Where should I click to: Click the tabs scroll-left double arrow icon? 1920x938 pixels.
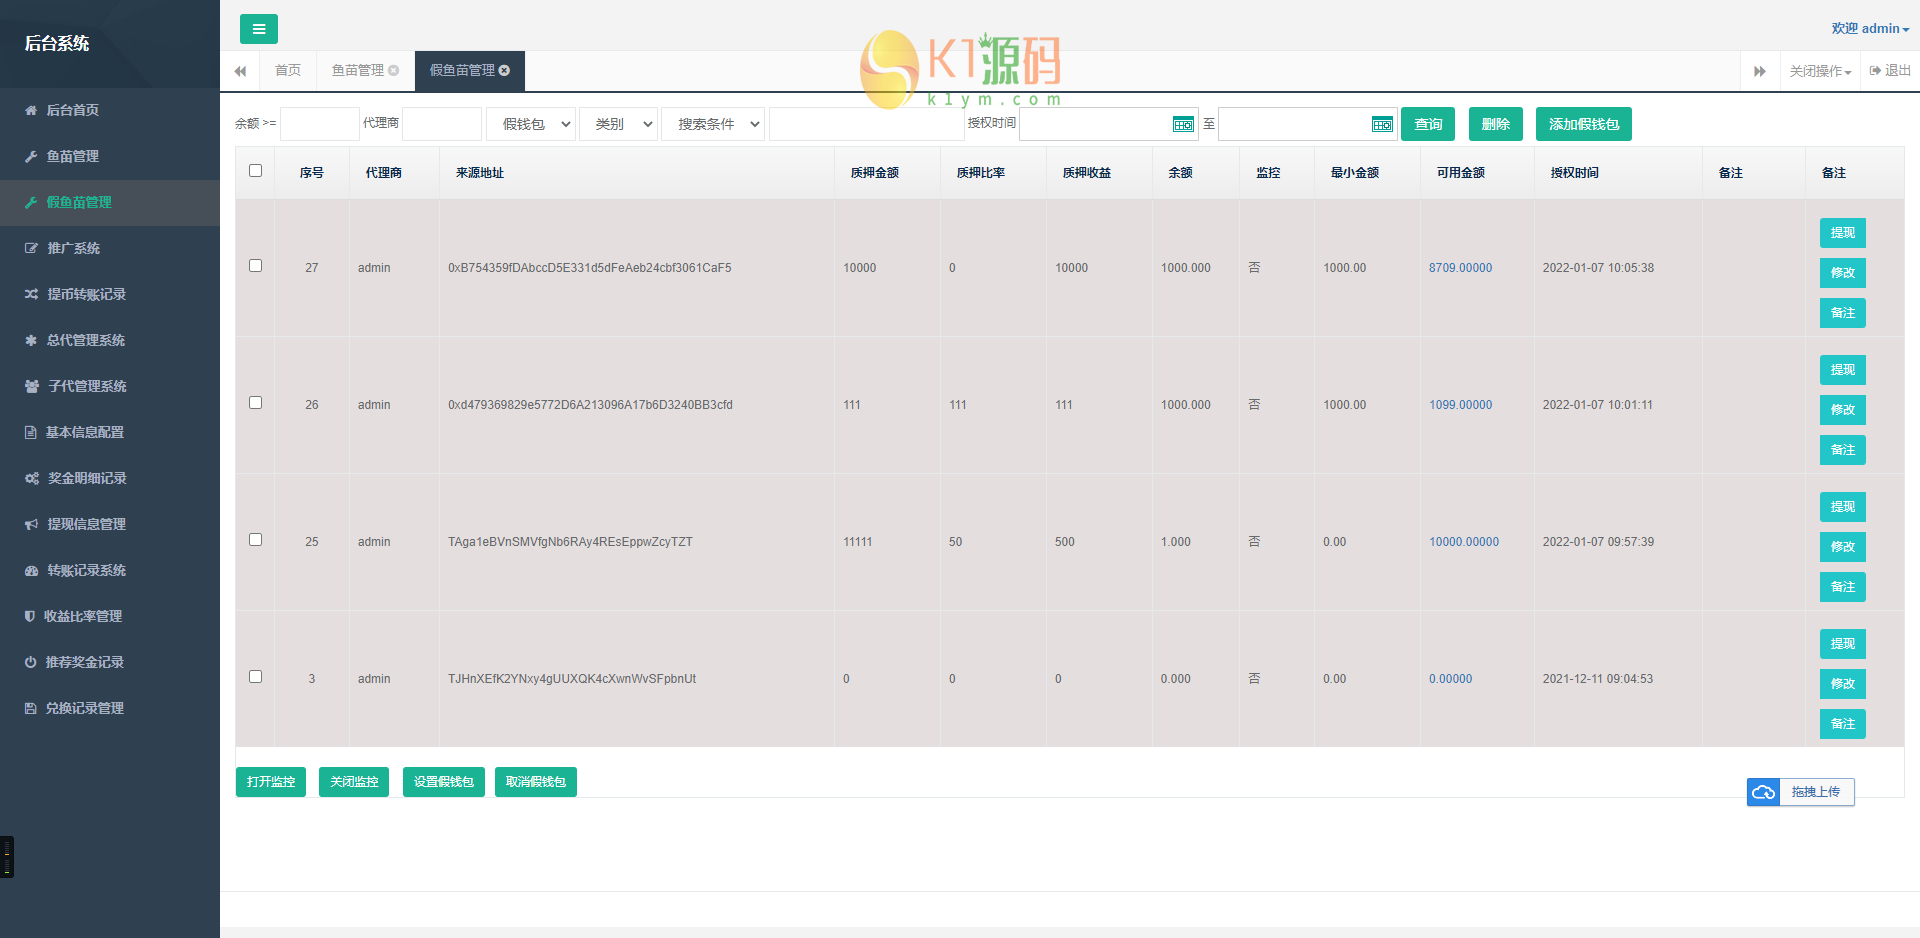click(240, 71)
